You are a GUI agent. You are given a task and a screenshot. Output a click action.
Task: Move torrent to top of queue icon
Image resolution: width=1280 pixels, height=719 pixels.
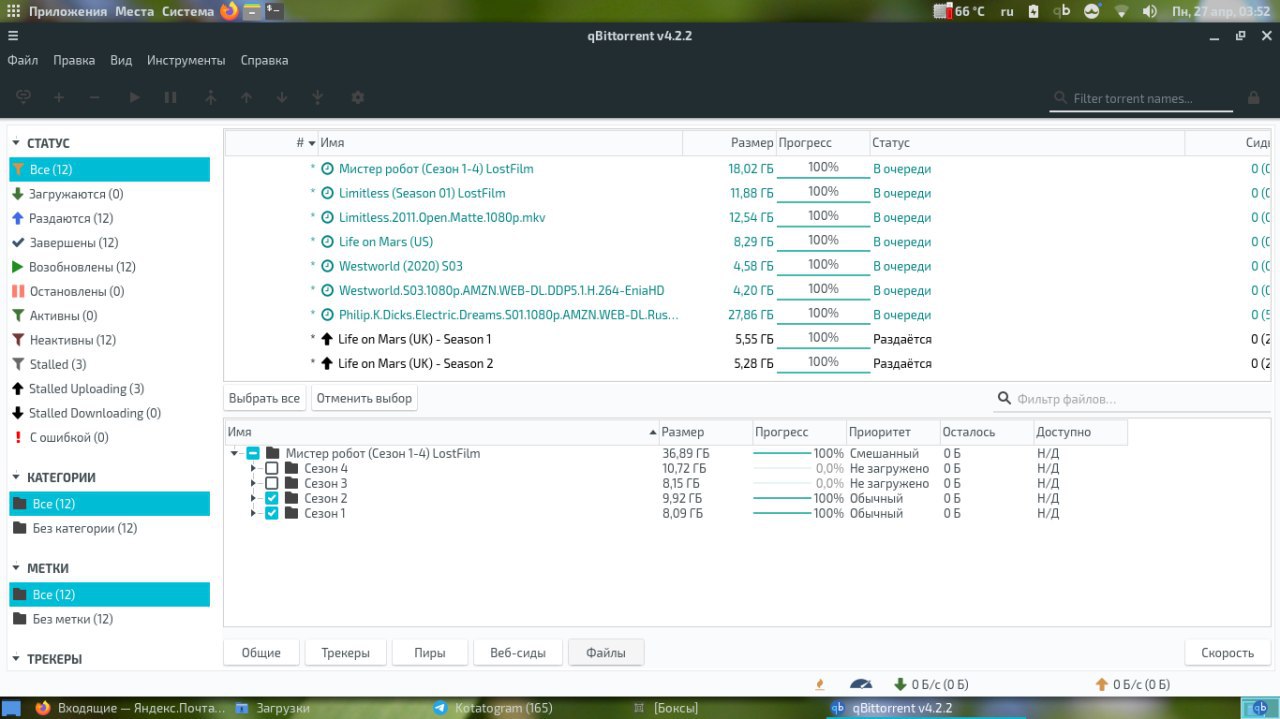pos(210,98)
